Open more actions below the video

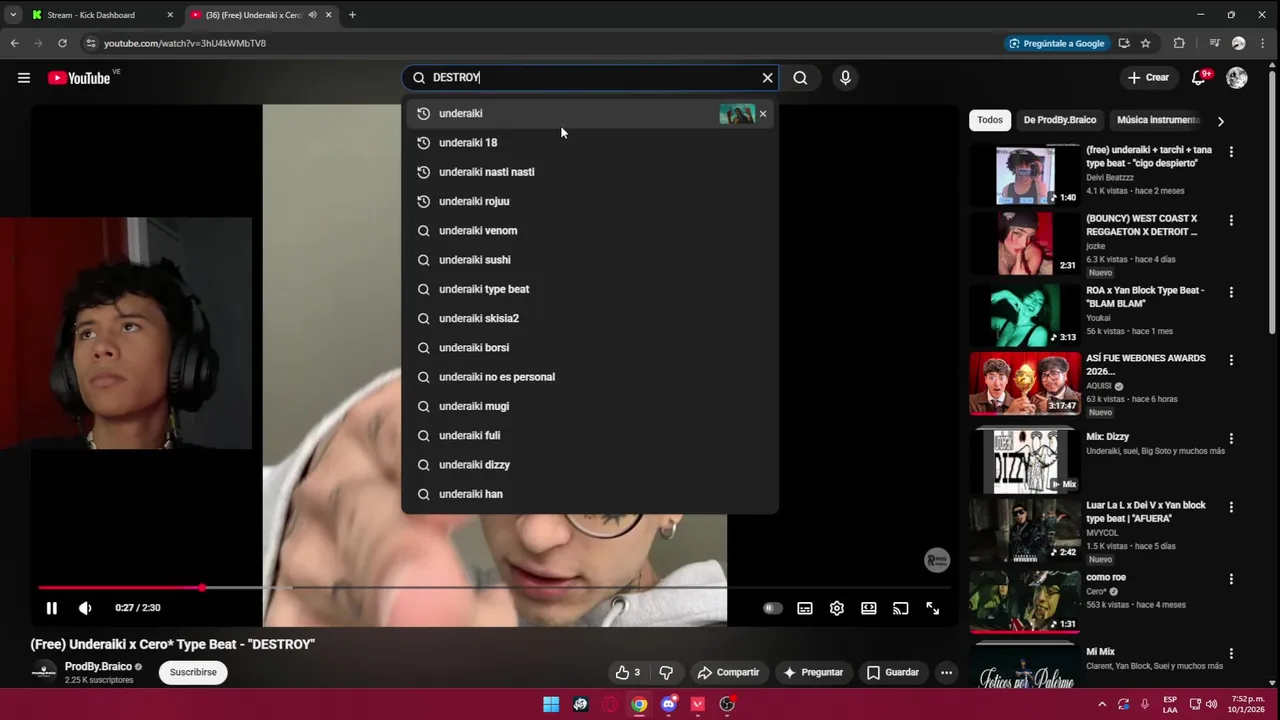coord(946,673)
